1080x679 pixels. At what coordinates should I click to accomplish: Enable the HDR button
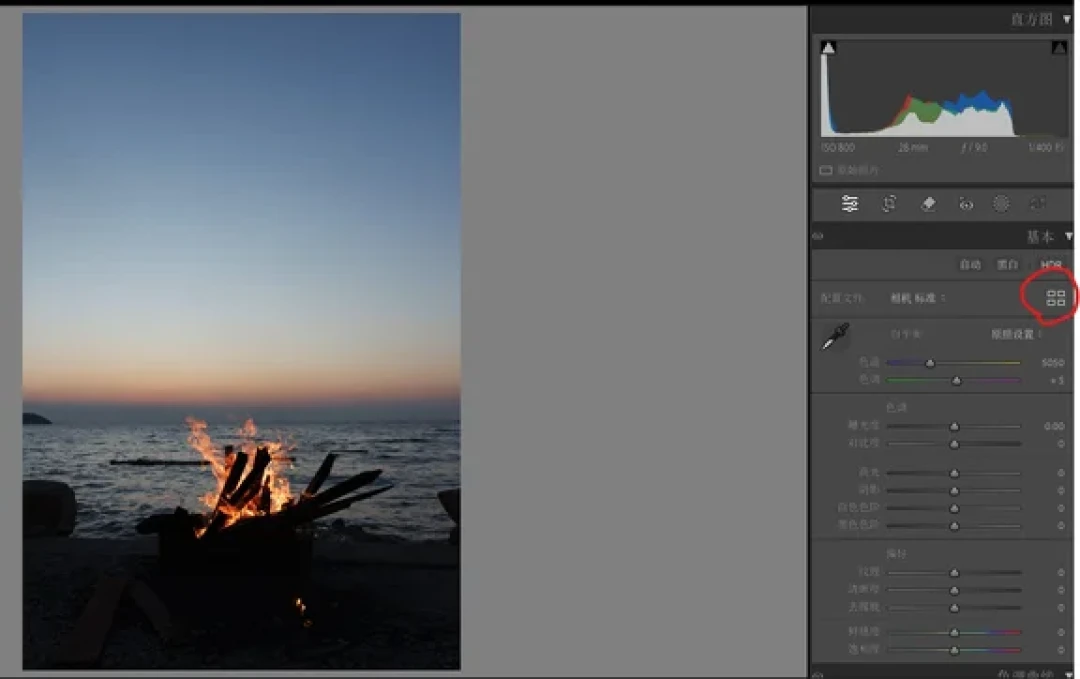click(x=1050, y=264)
